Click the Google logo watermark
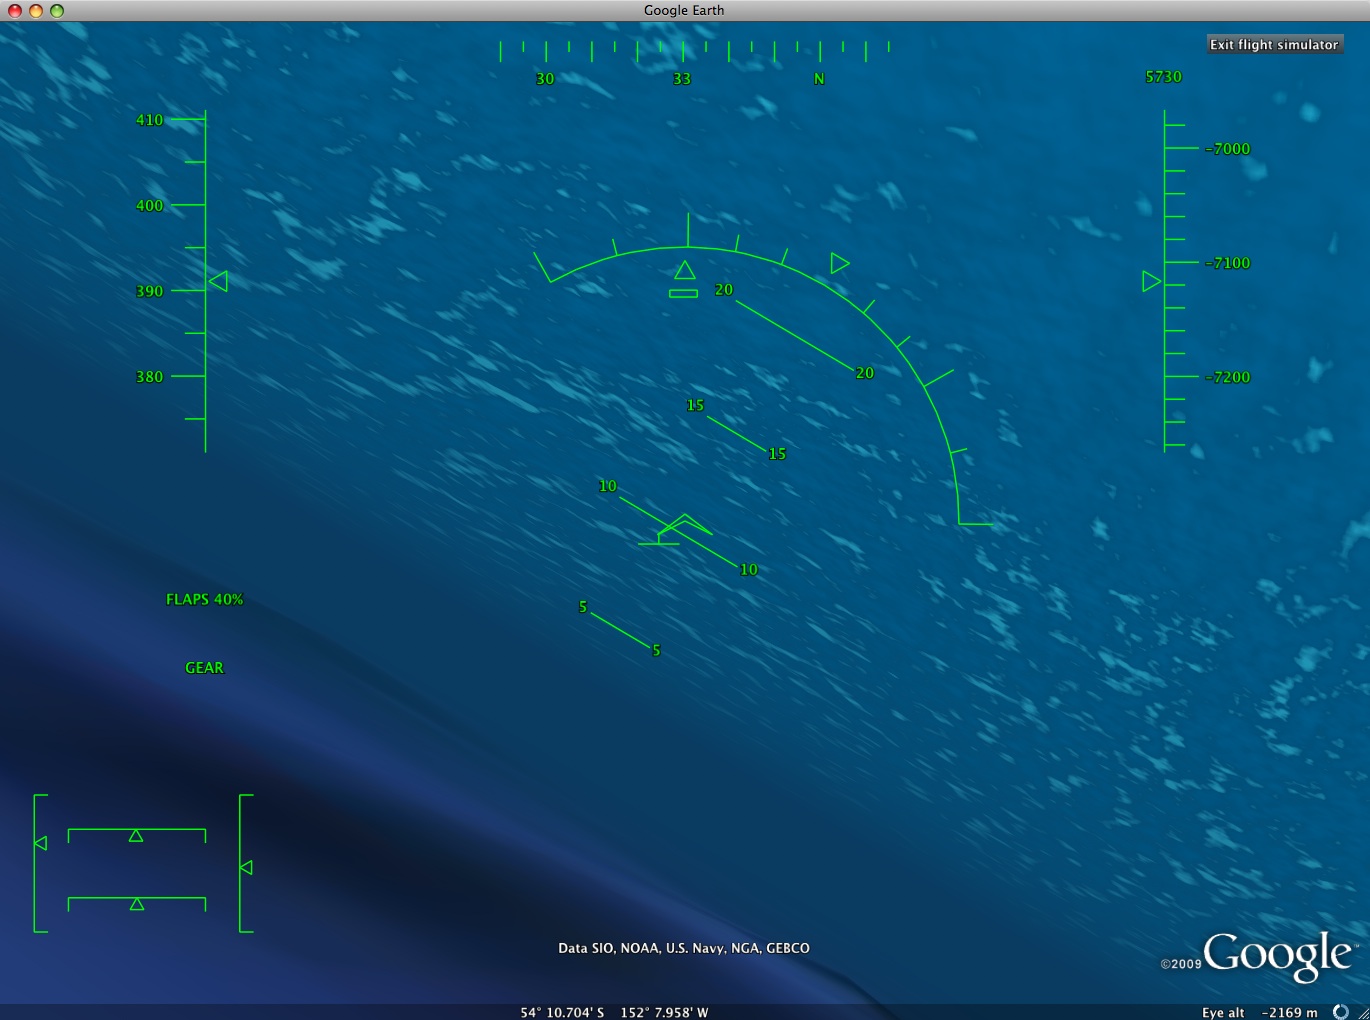 [1277, 955]
